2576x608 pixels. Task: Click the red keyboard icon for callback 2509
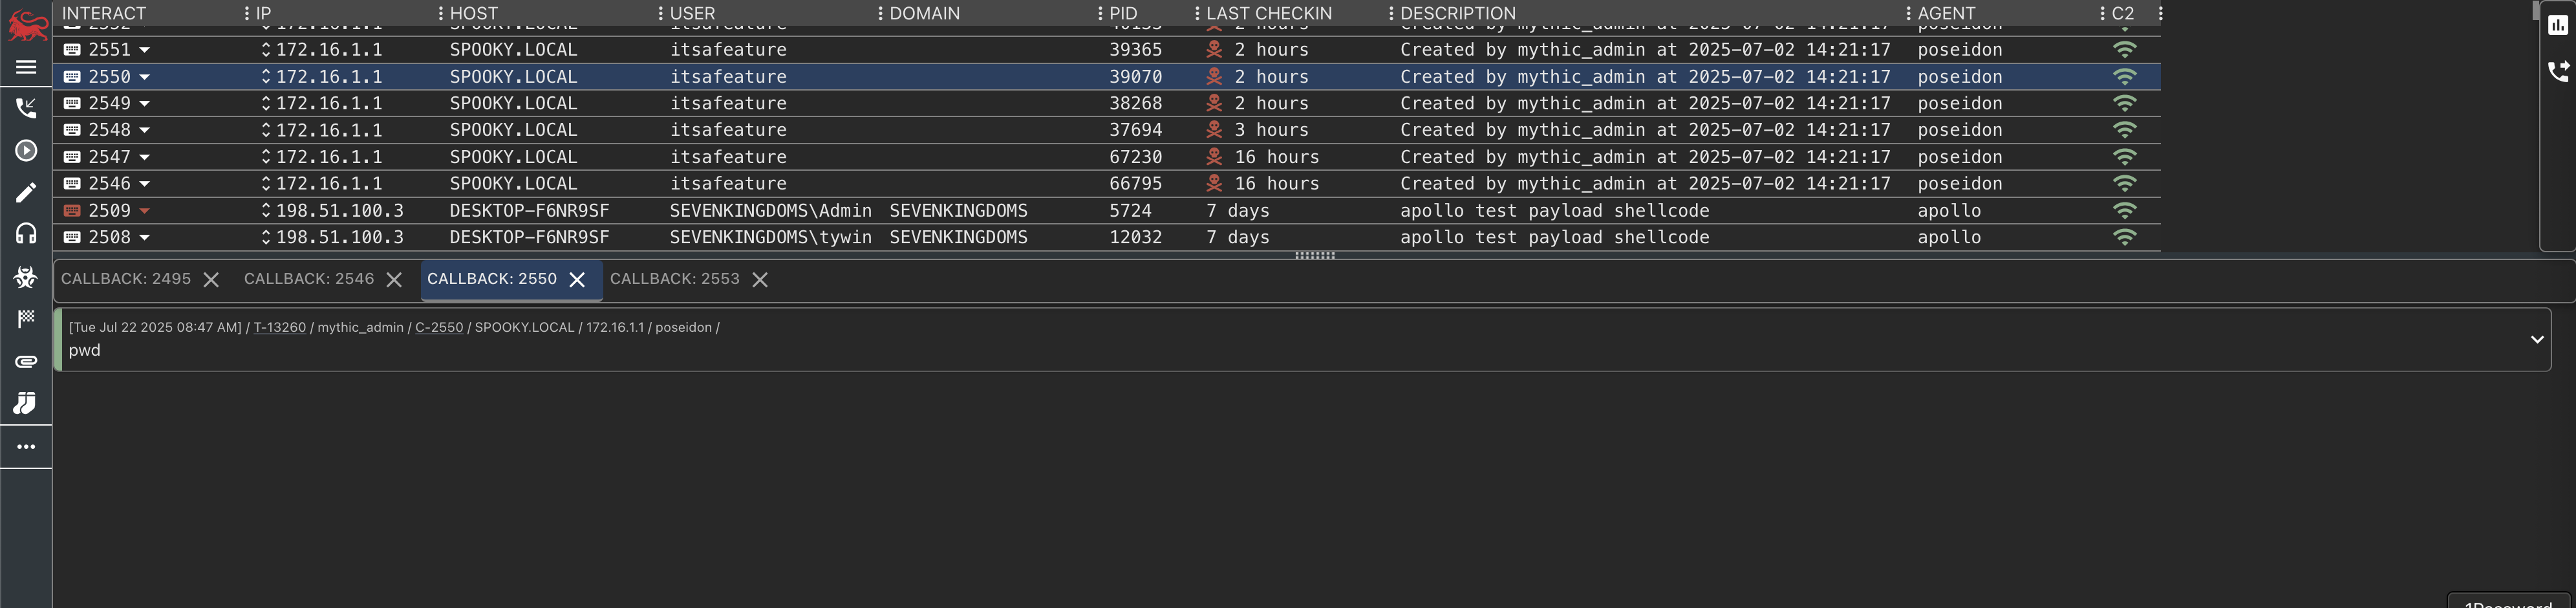click(72, 211)
